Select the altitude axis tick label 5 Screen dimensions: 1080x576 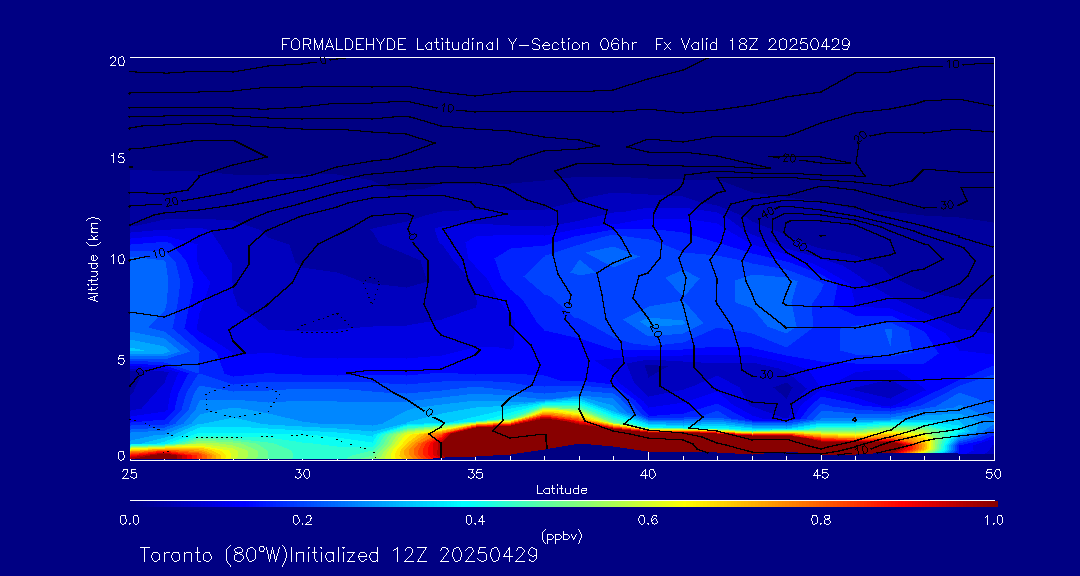pyautogui.click(x=121, y=359)
